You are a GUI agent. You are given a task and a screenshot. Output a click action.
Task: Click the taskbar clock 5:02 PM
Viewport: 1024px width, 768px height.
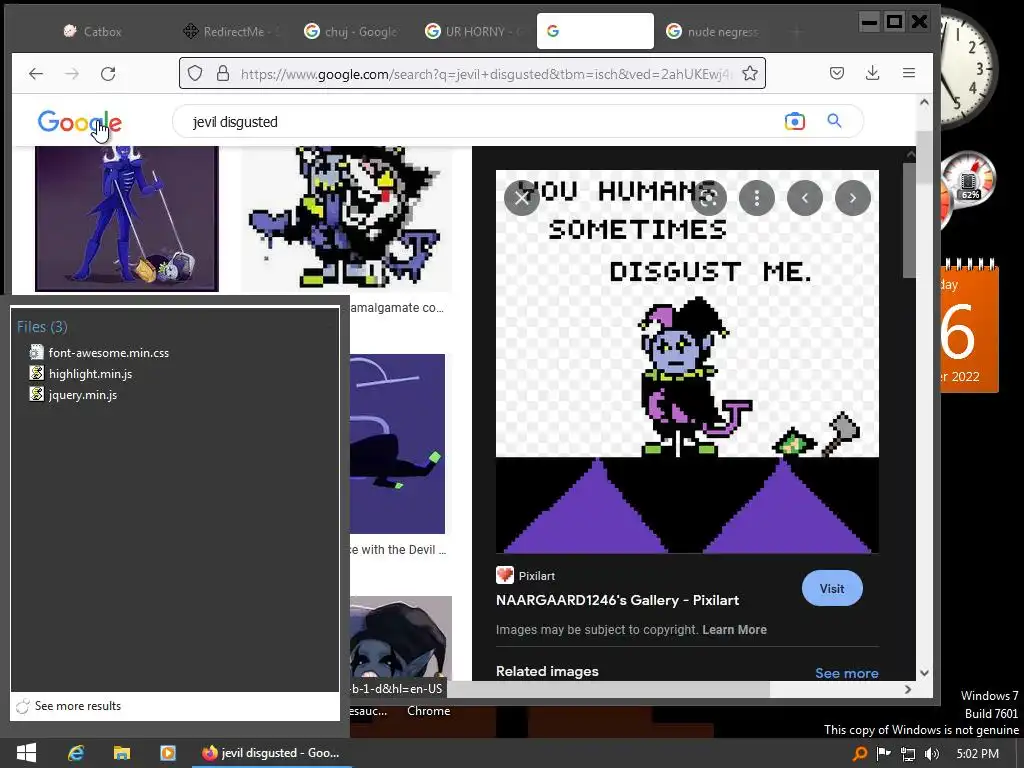click(x=977, y=754)
